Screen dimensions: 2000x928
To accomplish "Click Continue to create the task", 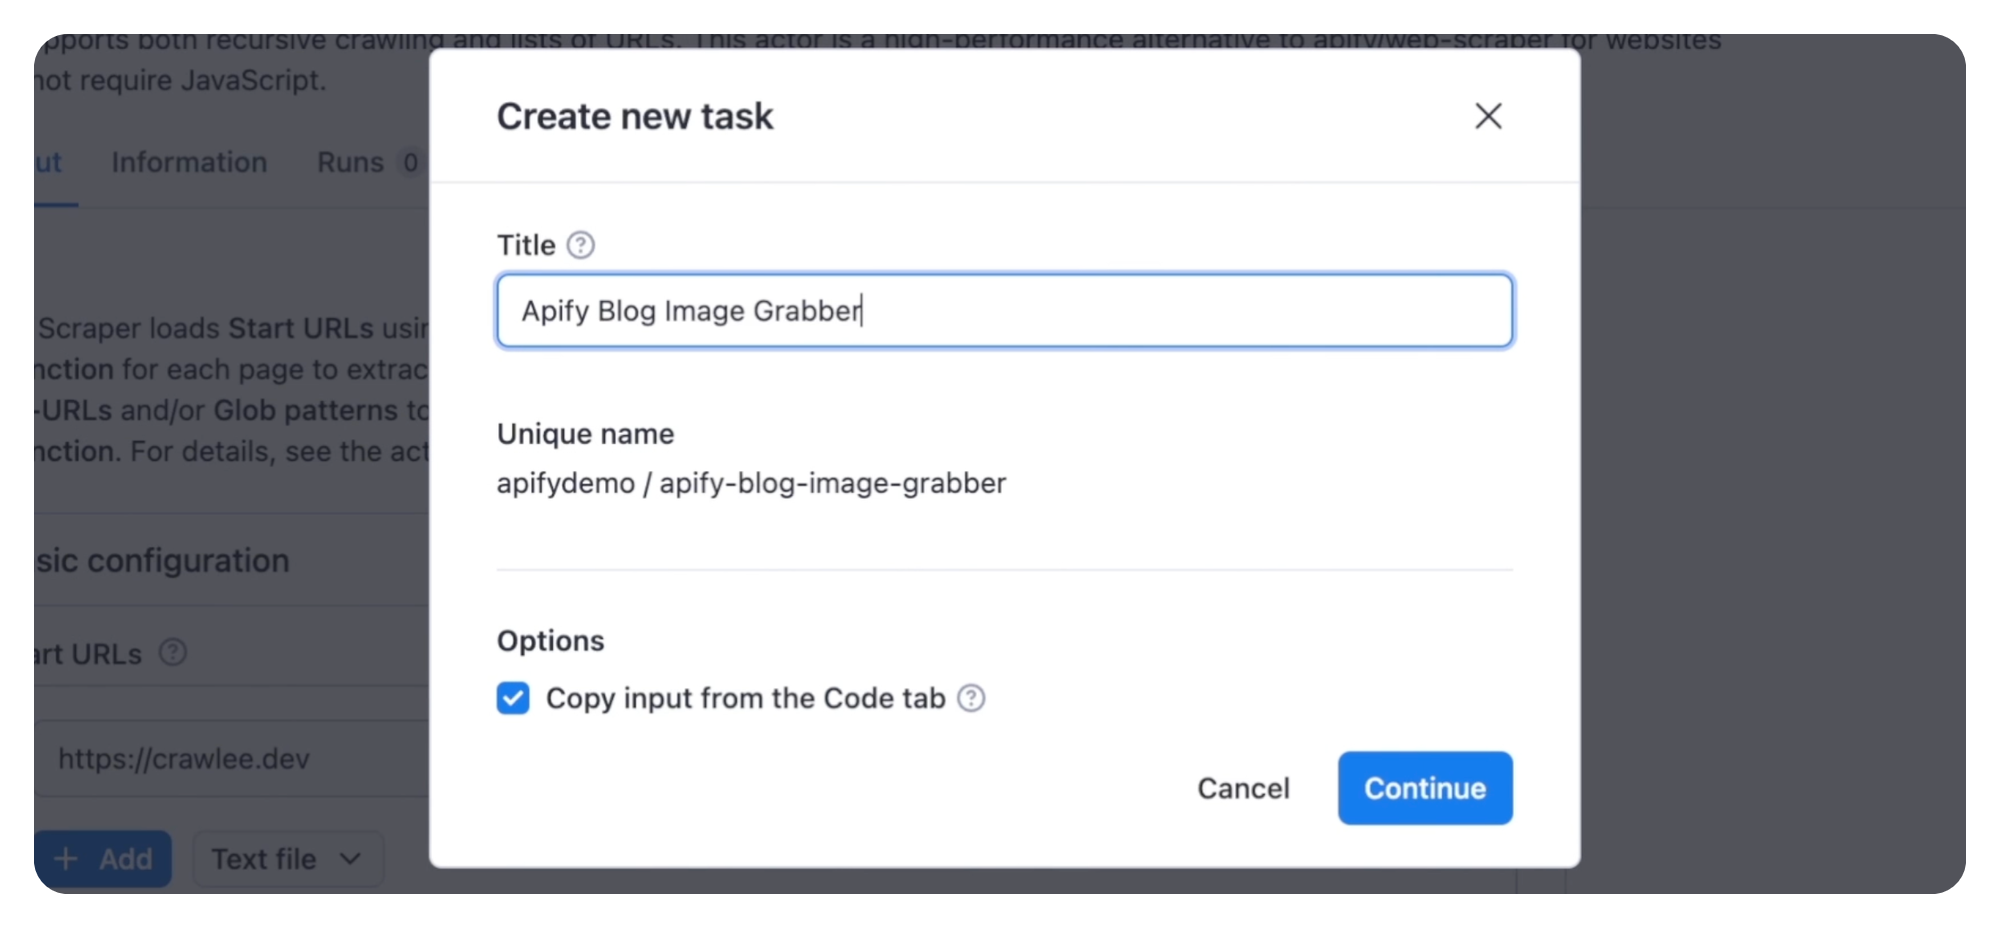I will 1424,788.
